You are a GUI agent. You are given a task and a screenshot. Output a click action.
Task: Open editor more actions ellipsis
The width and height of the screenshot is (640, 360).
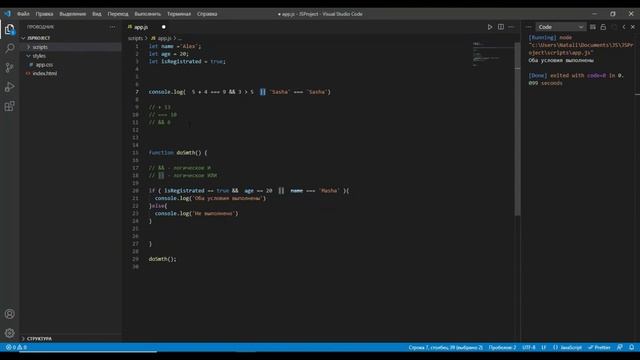pos(511,27)
